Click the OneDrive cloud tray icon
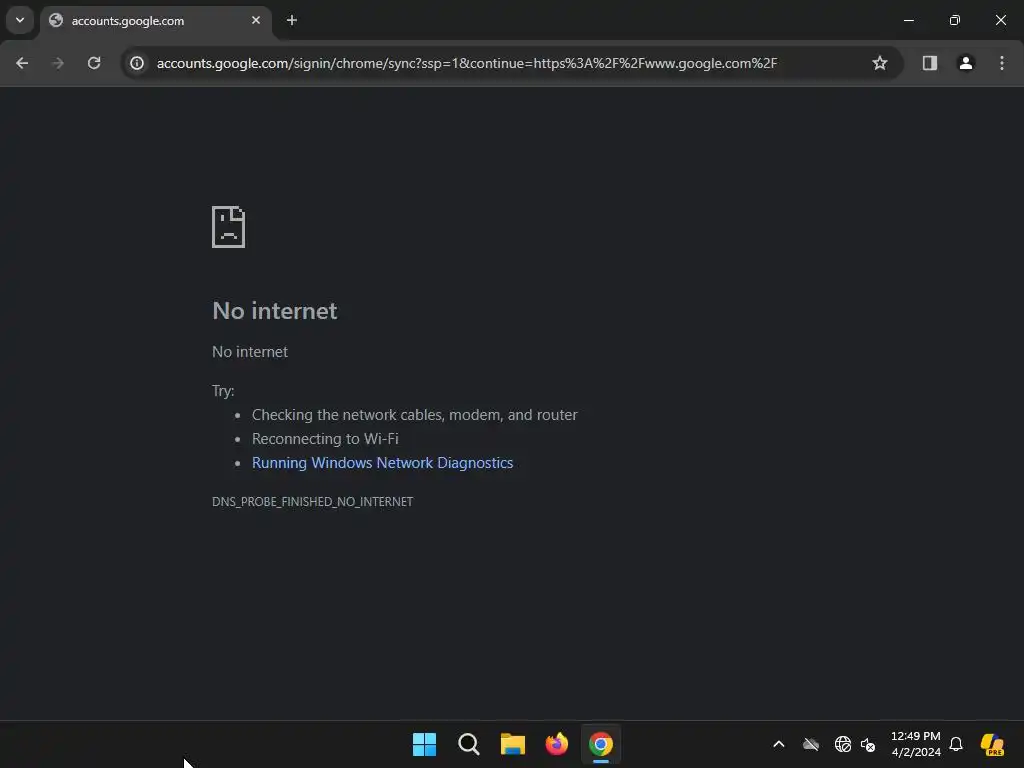Screen dimensions: 1024x768 pyautogui.click(x=811, y=744)
